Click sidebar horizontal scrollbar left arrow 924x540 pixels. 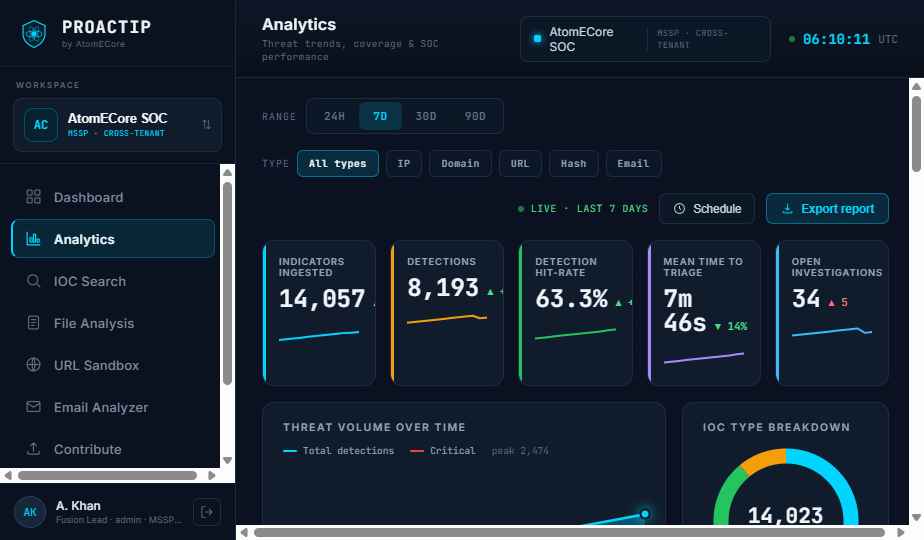pos(8,475)
